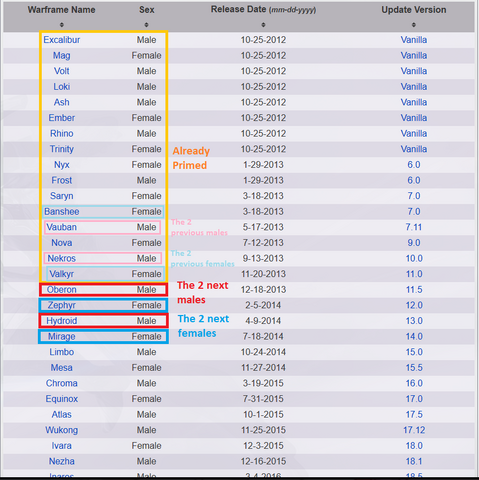Open Vanilla update link in Trinity row
Image resolution: width=479 pixels, height=480 pixels.
(414, 149)
